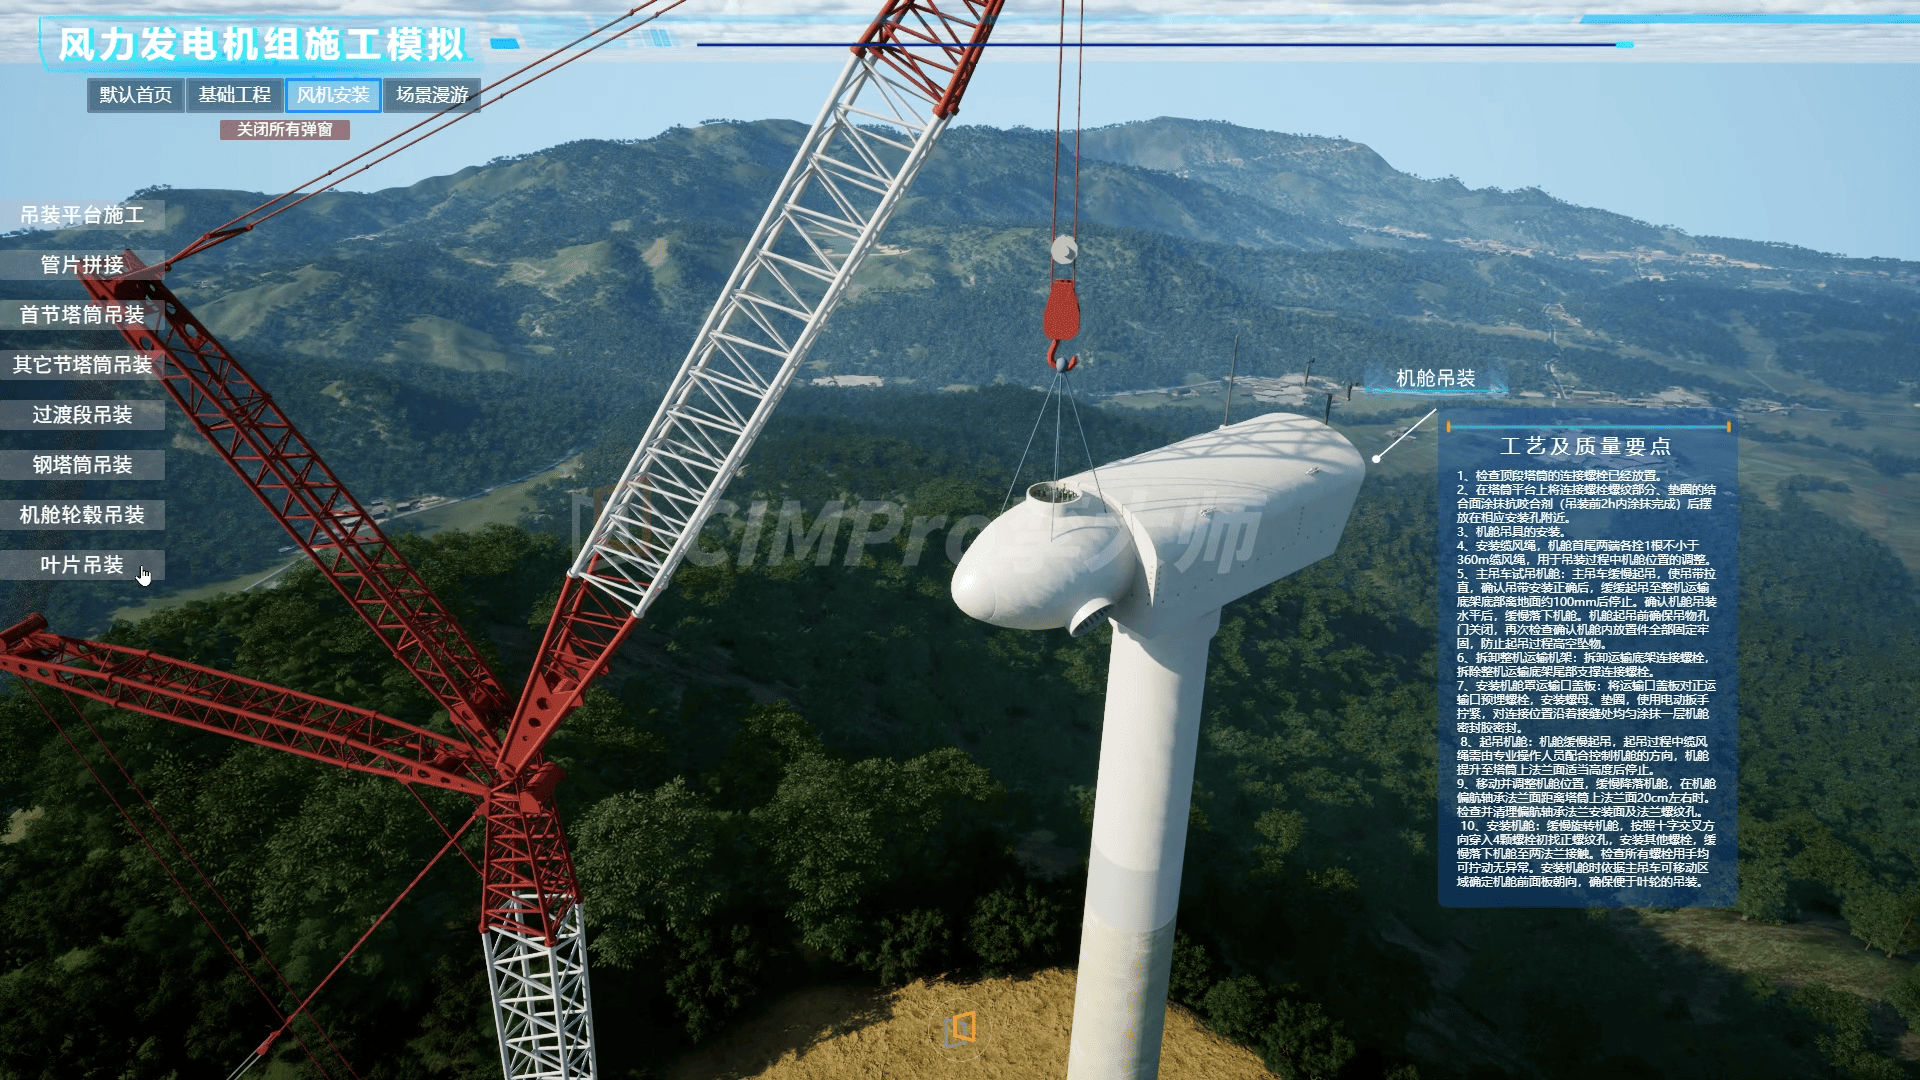The image size is (1920, 1080).
Task: Select the 叶片吊装 step
Action: click(82, 565)
